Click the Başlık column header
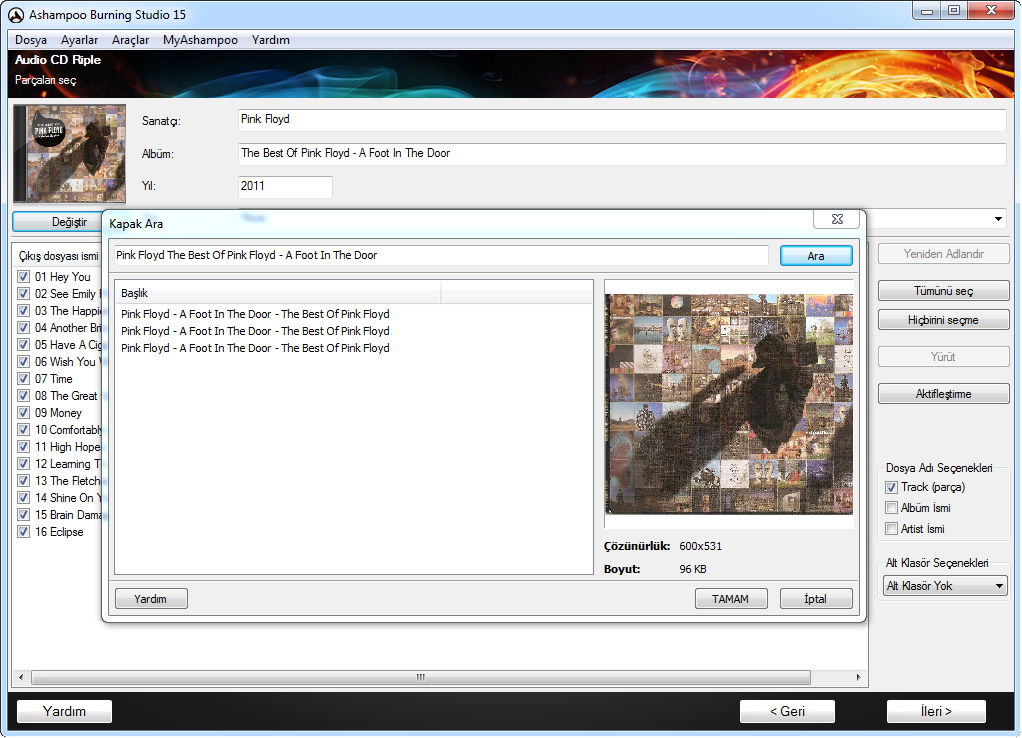The width and height of the screenshot is (1022, 738). 278,293
